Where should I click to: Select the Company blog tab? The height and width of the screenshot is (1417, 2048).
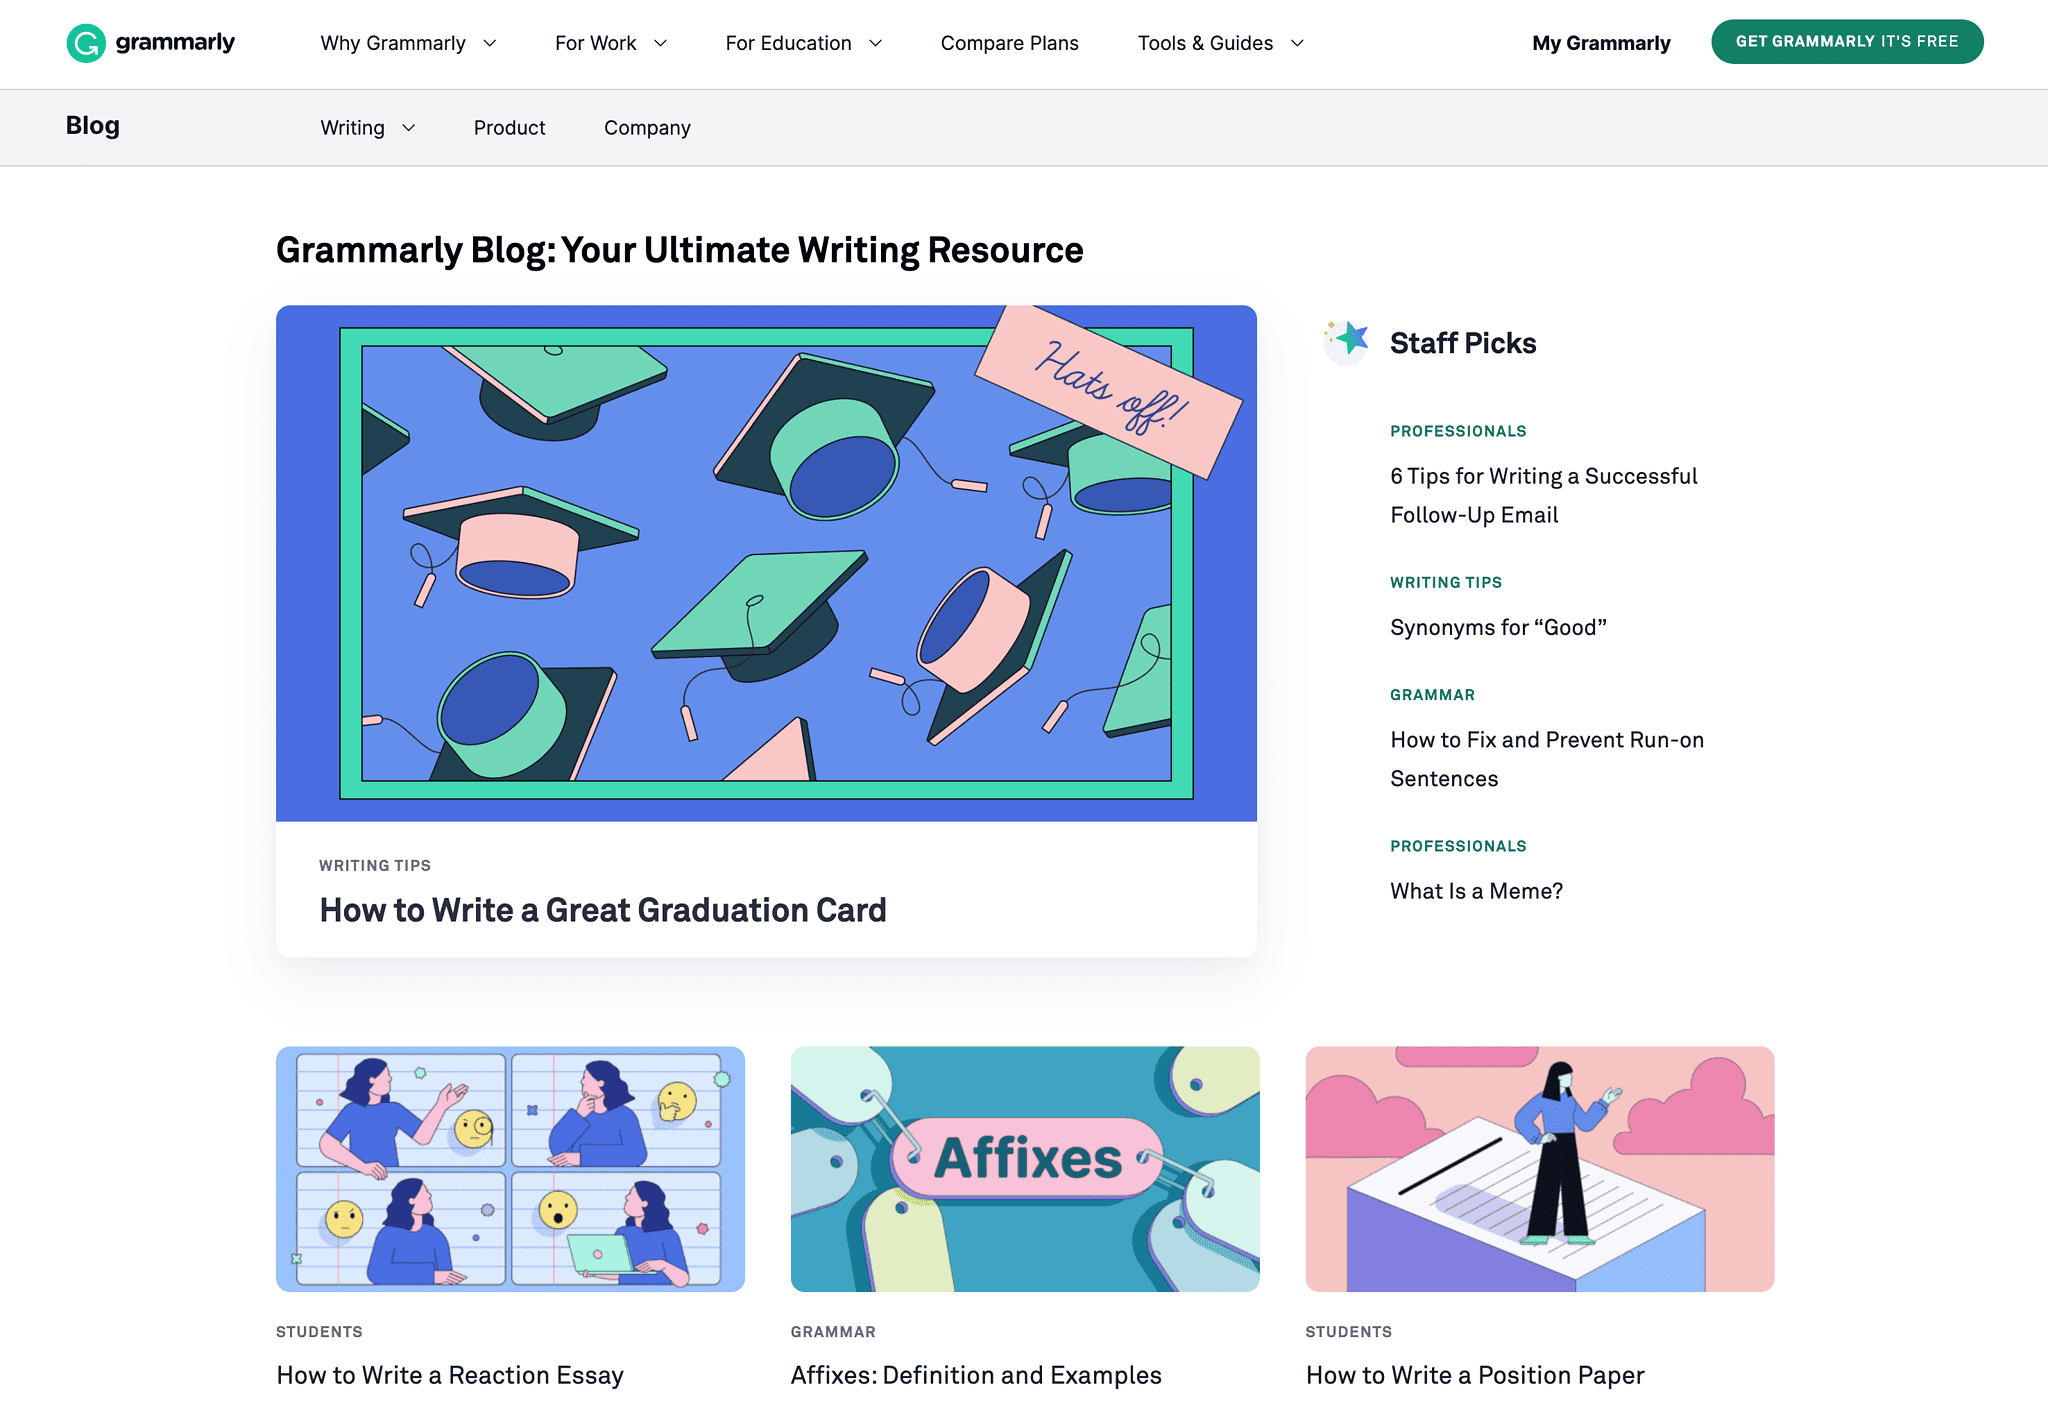click(x=647, y=128)
